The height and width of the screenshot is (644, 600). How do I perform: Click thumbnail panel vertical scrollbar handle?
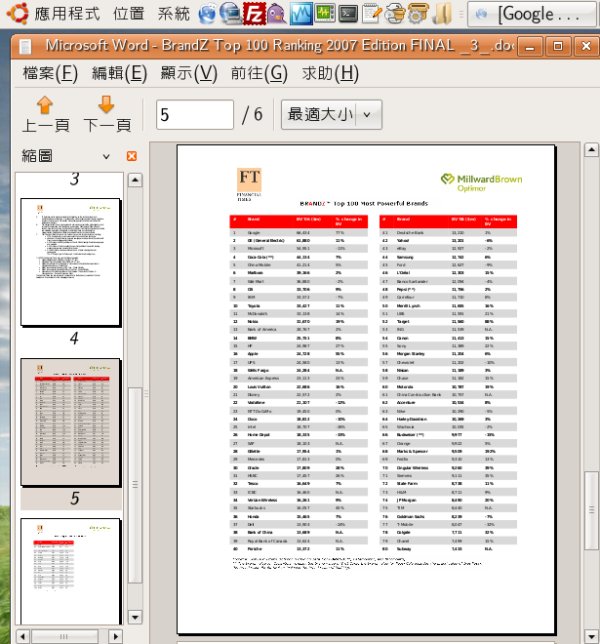(135, 485)
